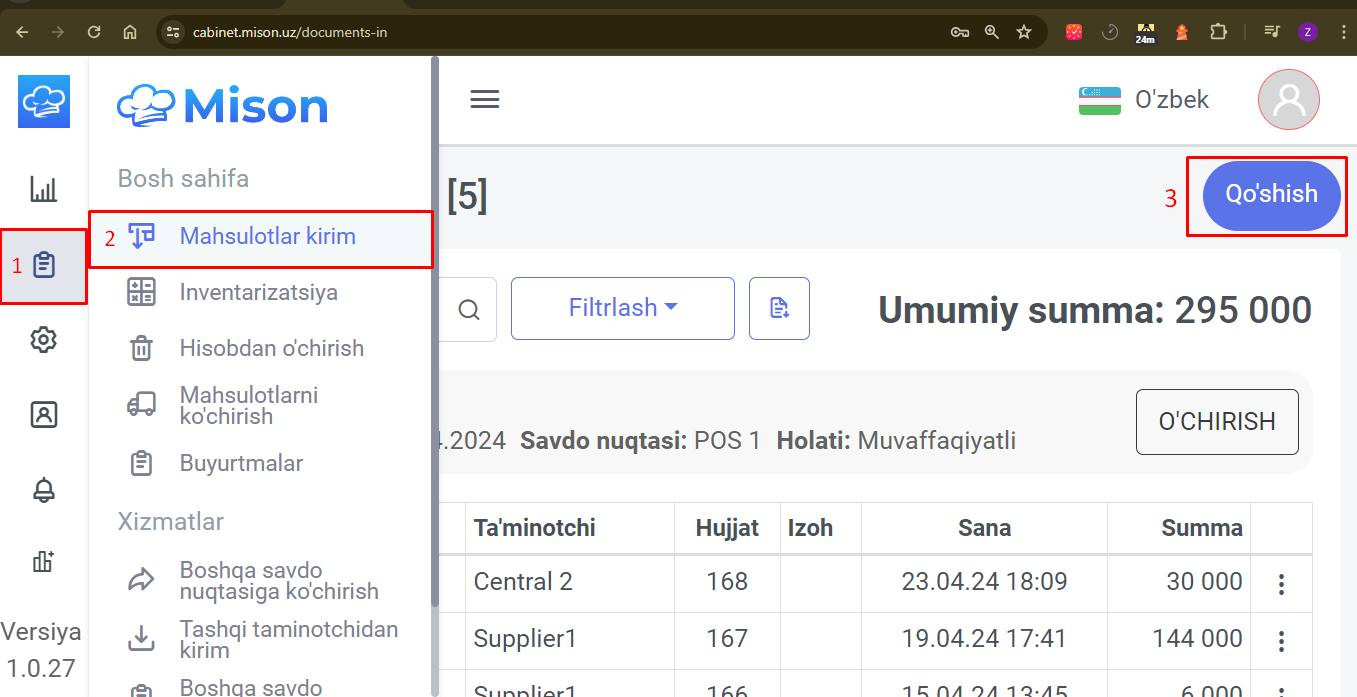Click the password key icon in the address bar
The height and width of the screenshot is (697, 1357).
[x=960, y=32]
